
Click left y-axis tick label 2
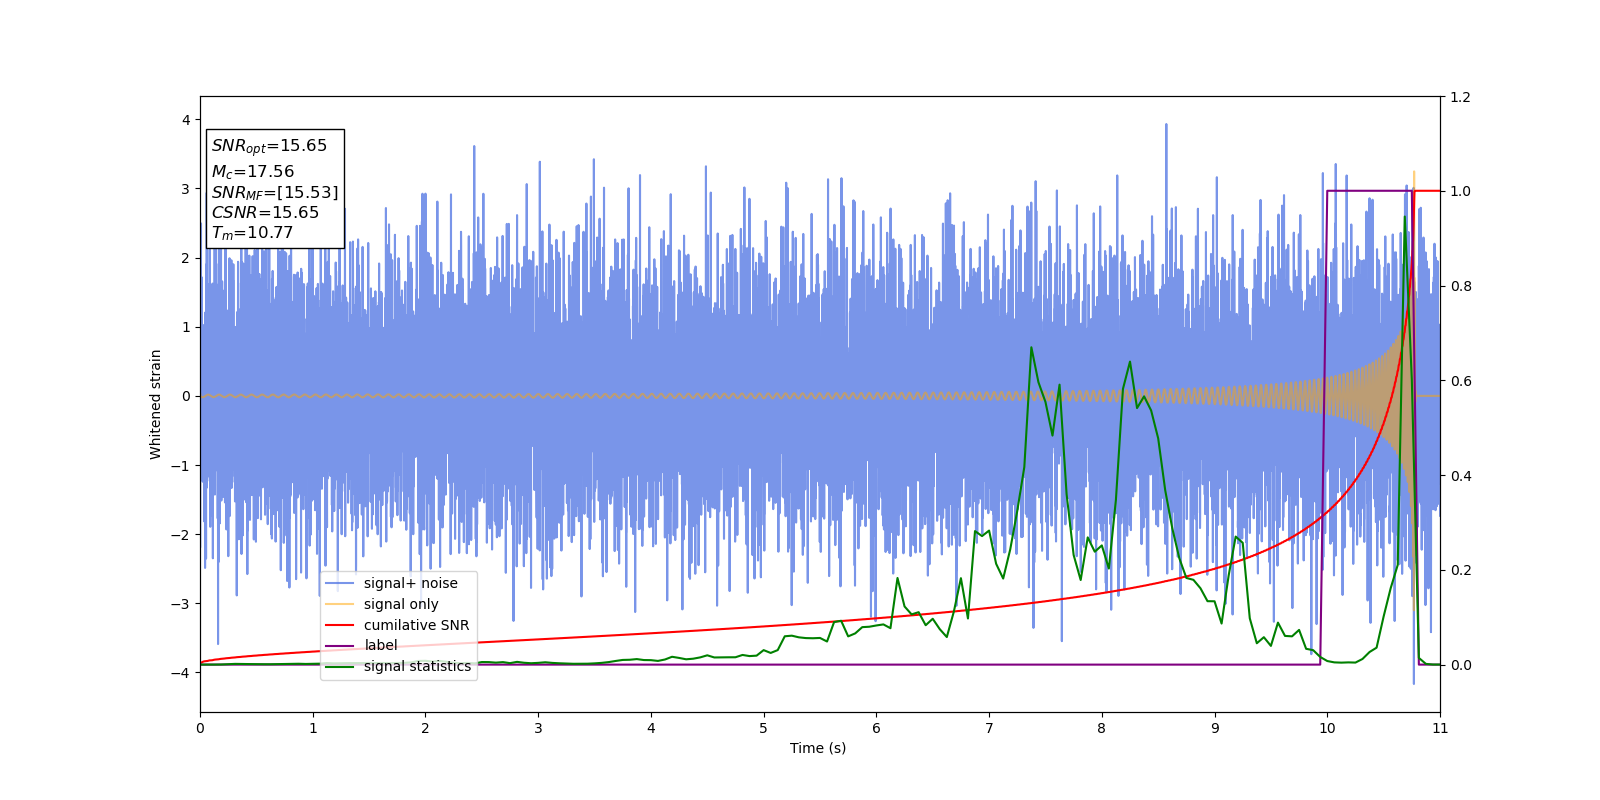tap(186, 258)
